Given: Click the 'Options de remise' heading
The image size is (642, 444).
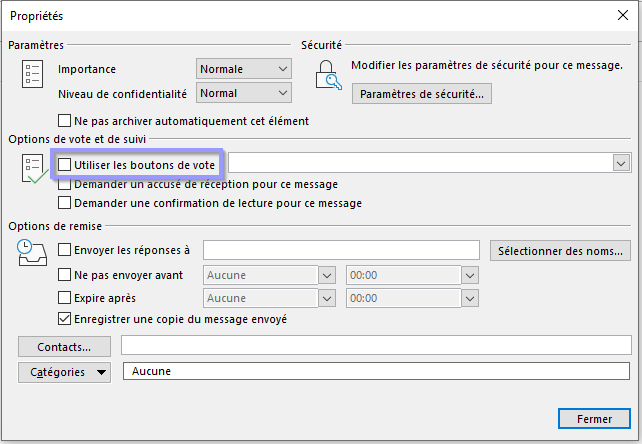Looking at the screenshot, I should point(55,226).
